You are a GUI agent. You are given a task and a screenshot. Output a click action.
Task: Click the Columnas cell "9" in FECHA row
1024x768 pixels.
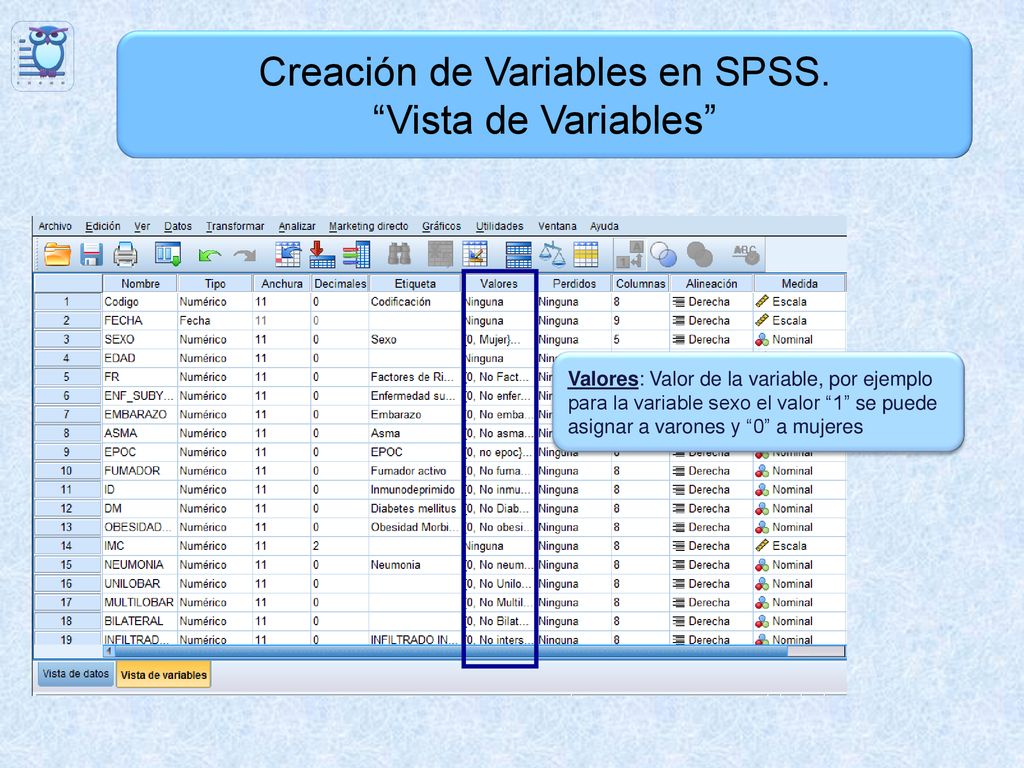tap(640, 321)
